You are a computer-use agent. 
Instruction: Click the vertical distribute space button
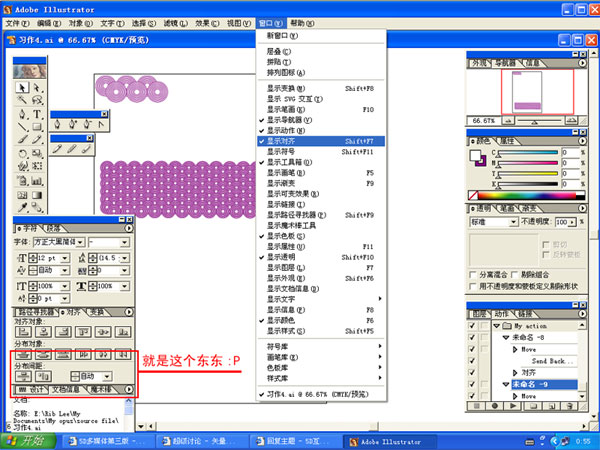pyautogui.click(x=23, y=376)
